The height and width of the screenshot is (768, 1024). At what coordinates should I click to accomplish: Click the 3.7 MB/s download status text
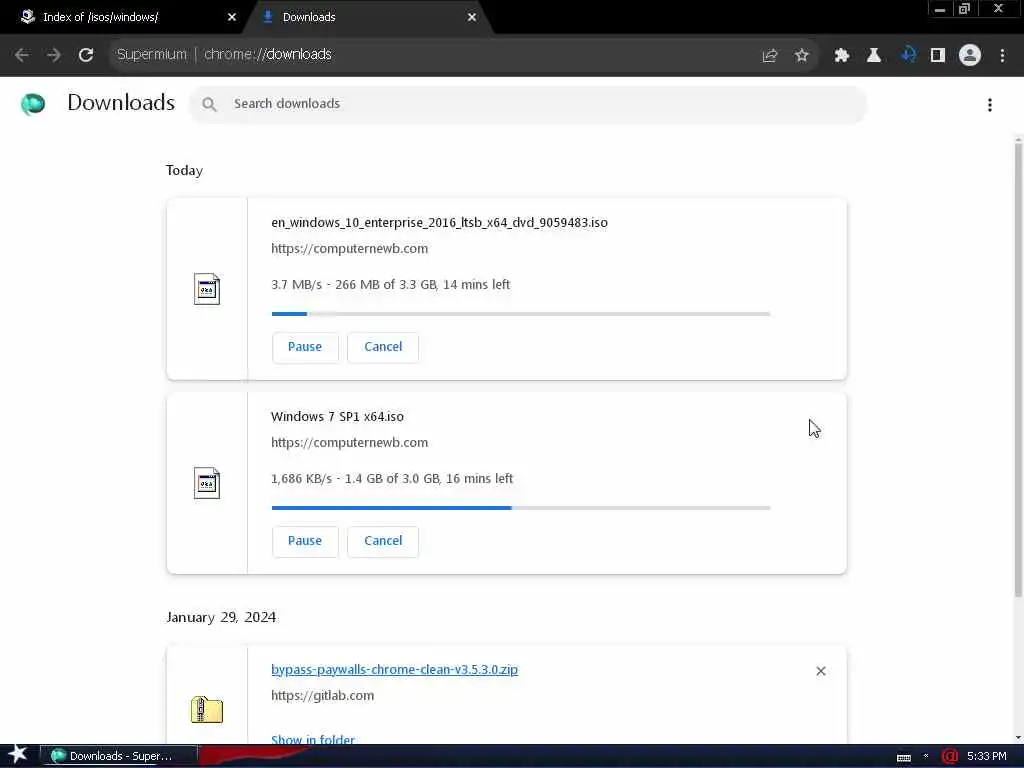391,285
